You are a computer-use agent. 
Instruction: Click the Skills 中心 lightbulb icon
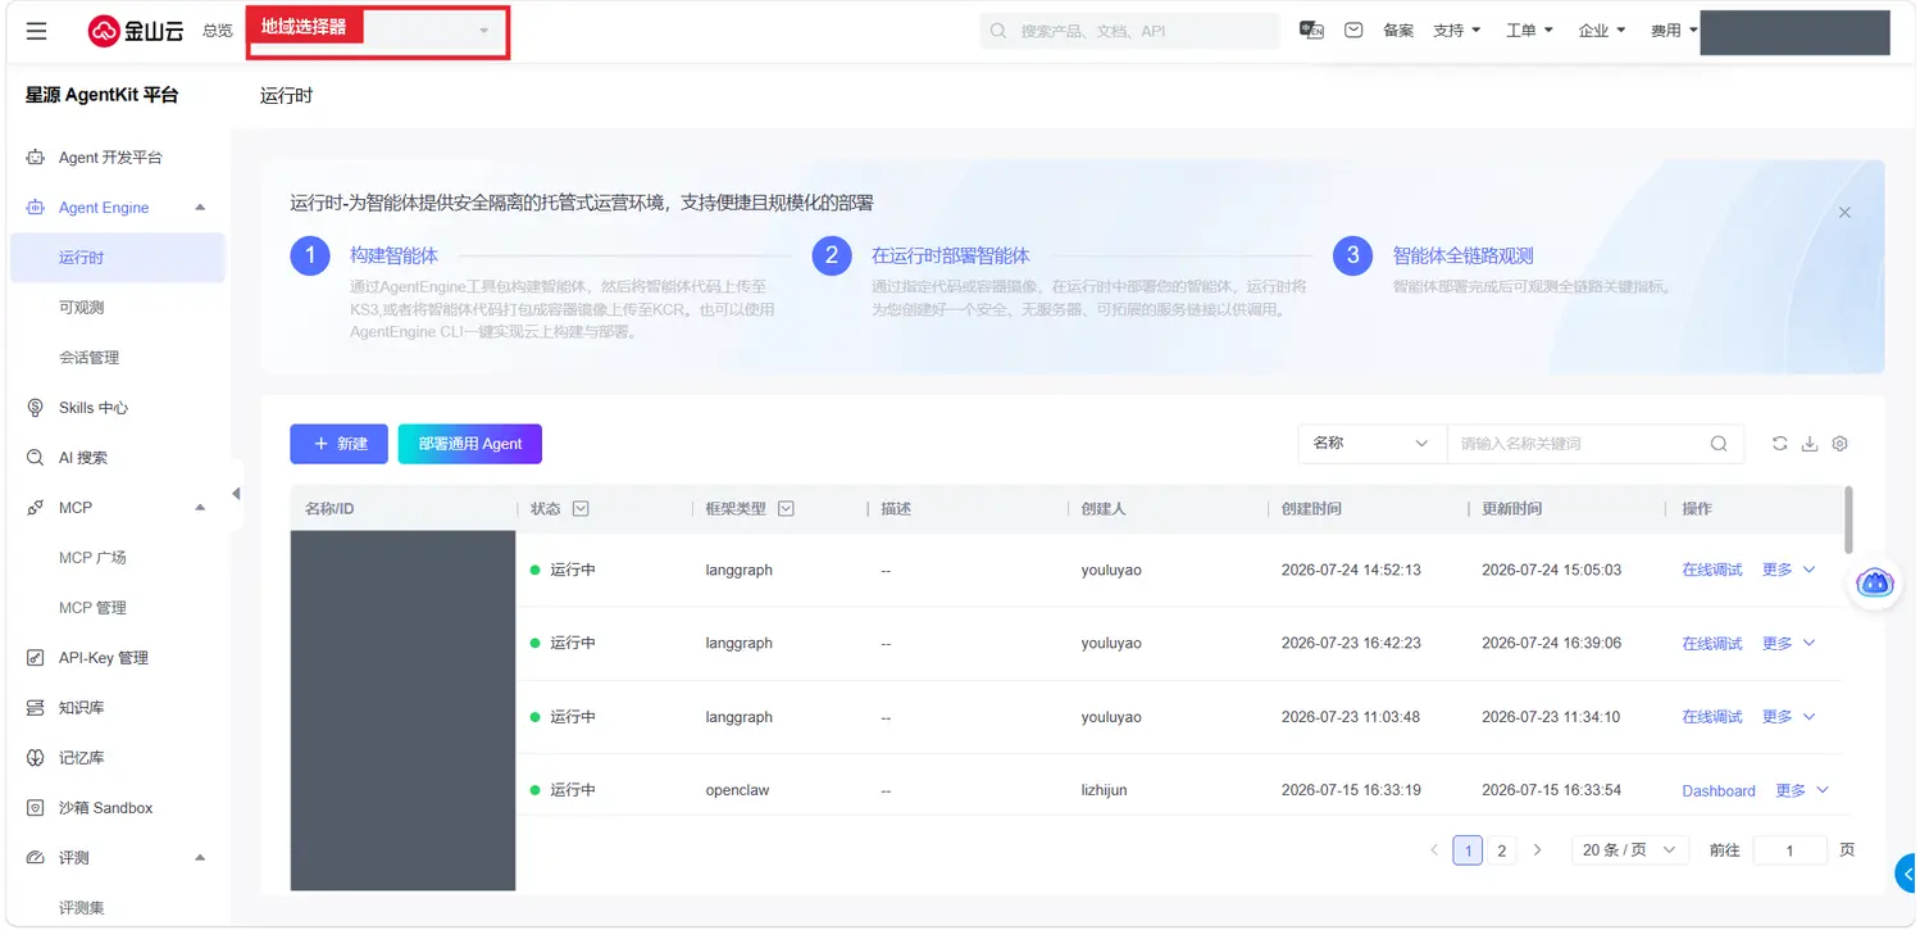[x=35, y=407]
